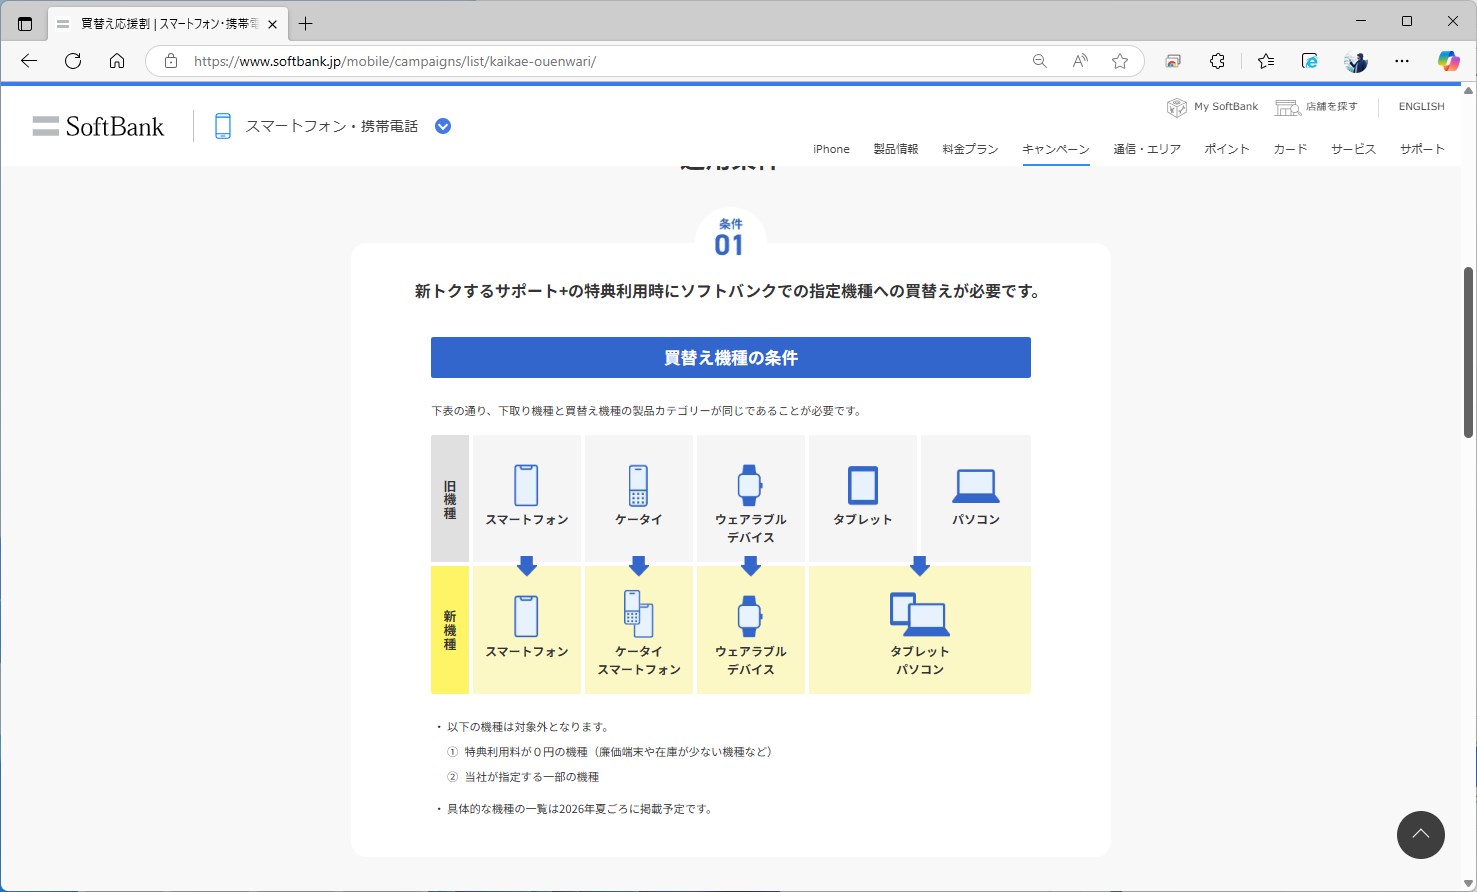
Task: Click text about 2026年夏ごろに掲載予定
Action: (x=580, y=809)
